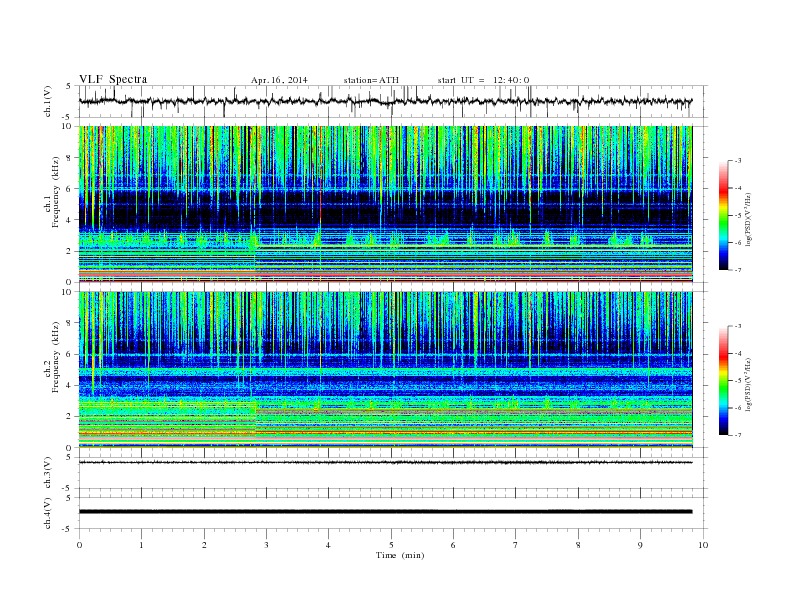Click the "8" kHz tick label on ch.1 spectrogram
This screenshot has width=792, height=612.
coord(70,158)
